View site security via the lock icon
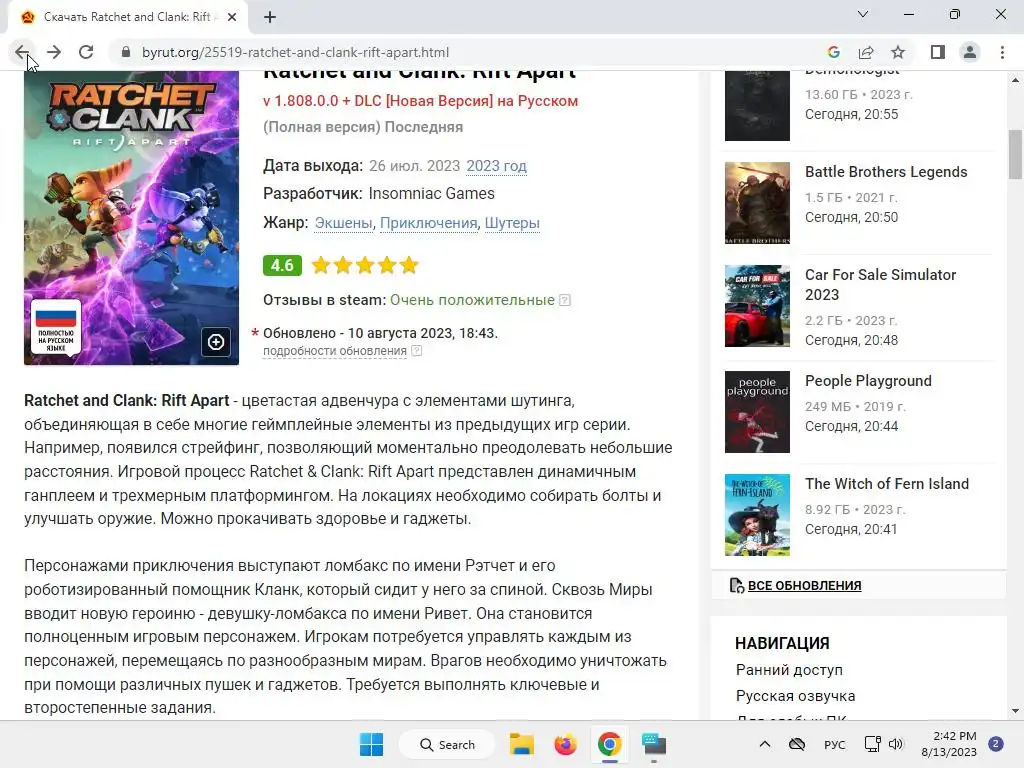 [x=126, y=52]
